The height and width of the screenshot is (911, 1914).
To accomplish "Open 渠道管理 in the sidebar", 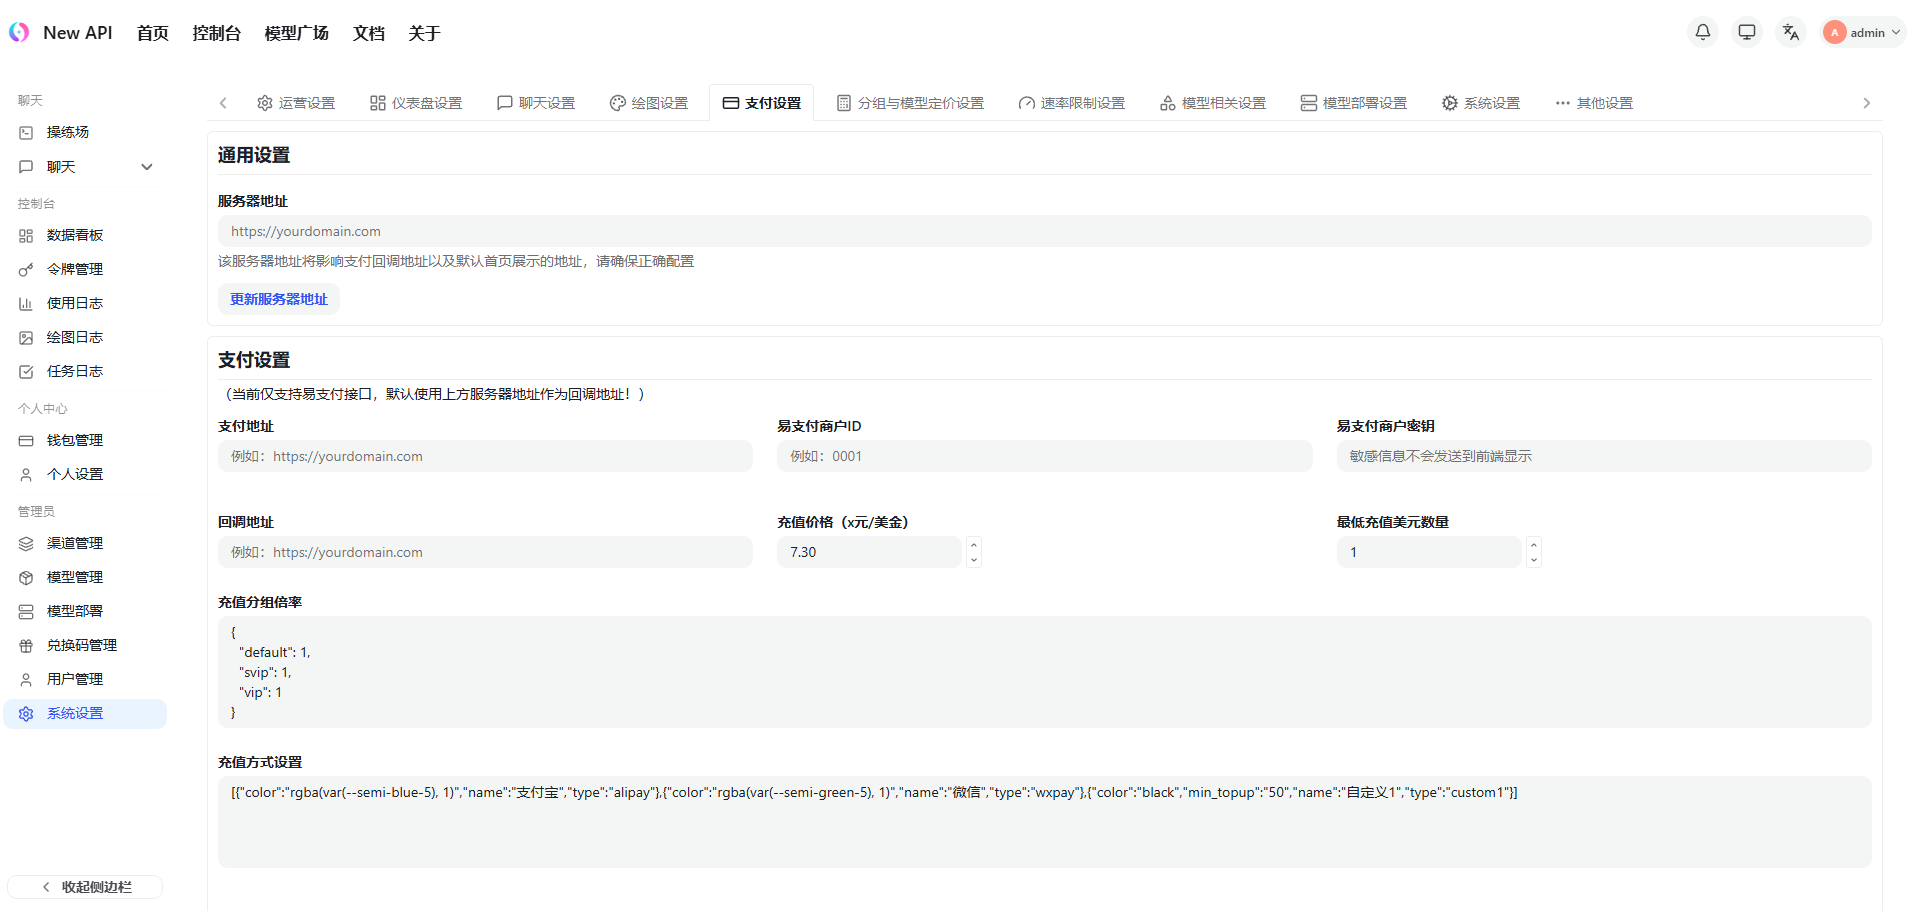I will (x=74, y=543).
